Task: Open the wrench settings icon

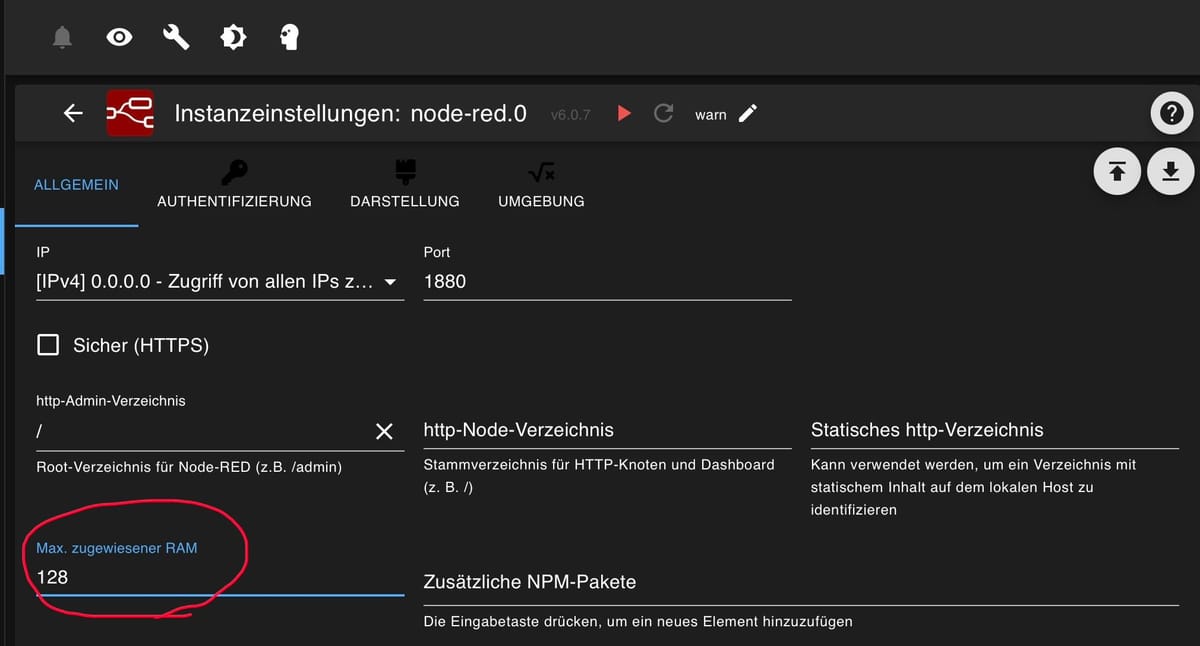Action: point(176,38)
